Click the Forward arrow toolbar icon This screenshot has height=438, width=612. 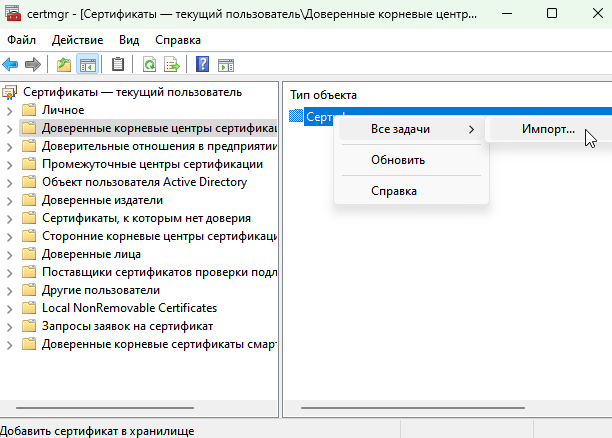[33, 65]
